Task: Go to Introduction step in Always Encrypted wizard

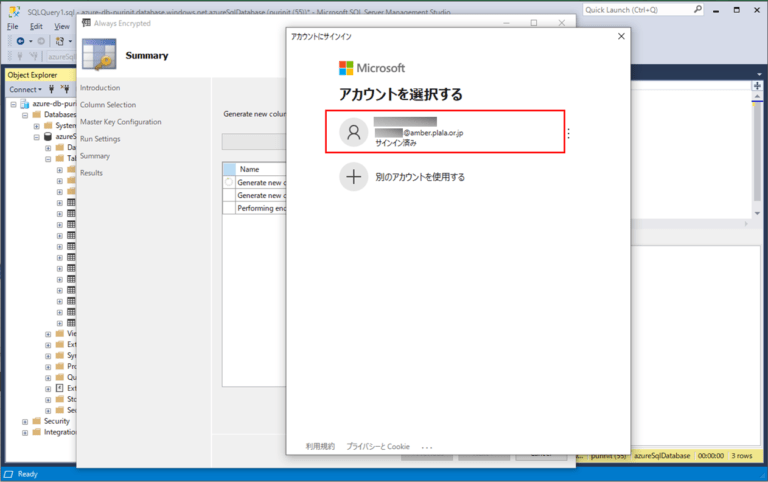Action: click(100, 88)
